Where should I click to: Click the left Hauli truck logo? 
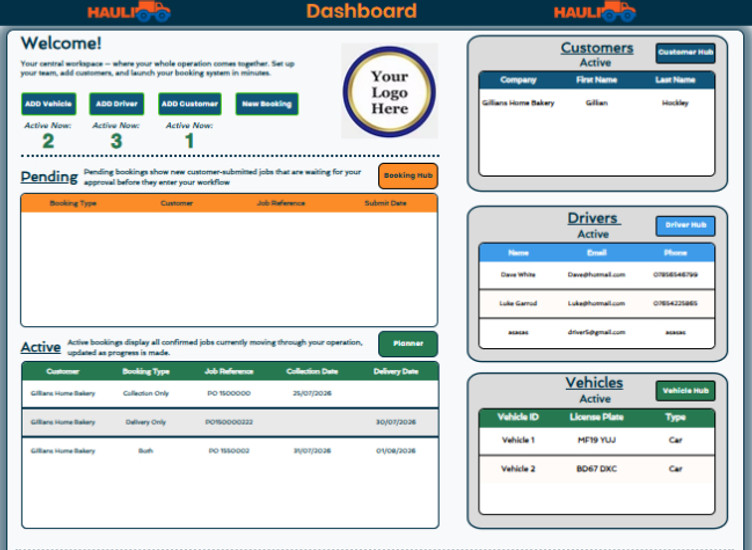coord(129,12)
